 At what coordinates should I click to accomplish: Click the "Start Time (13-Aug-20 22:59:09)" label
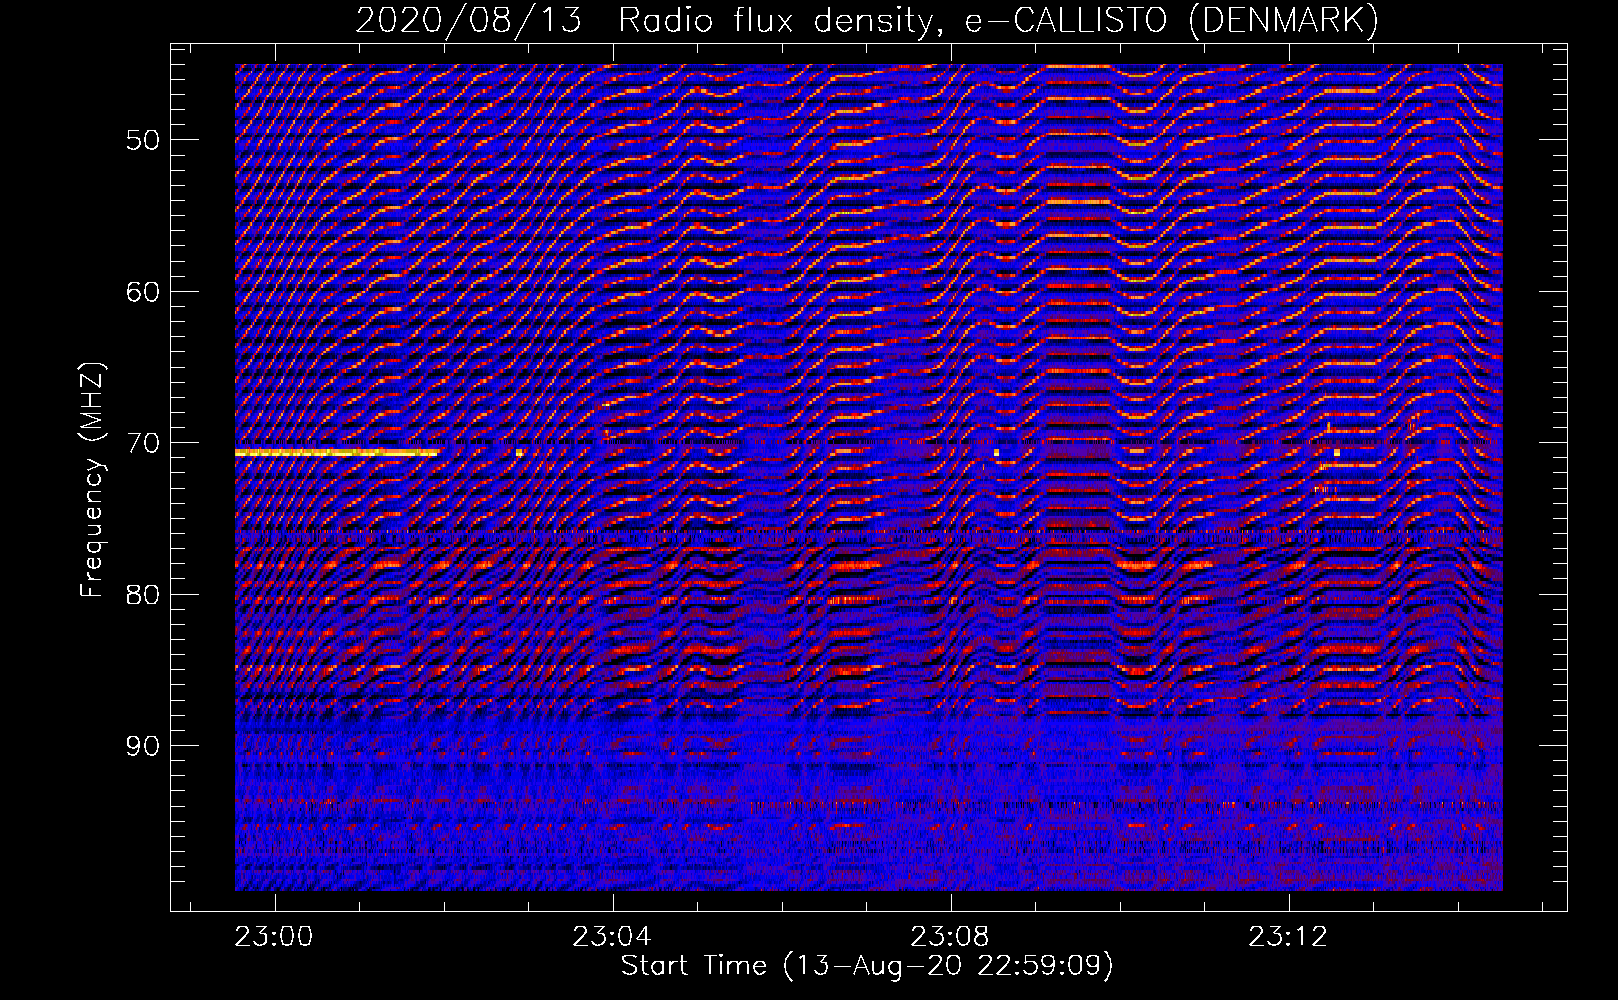point(867,966)
